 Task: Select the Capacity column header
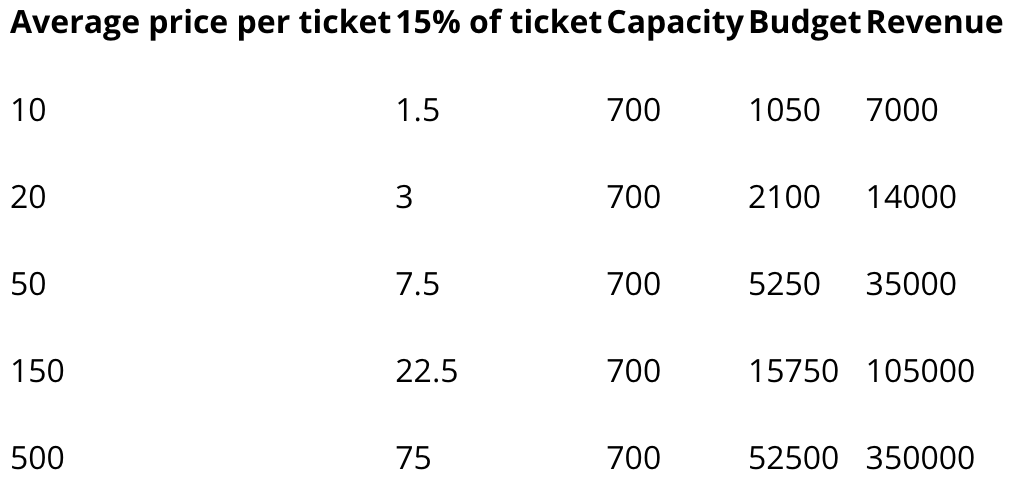(x=675, y=24)
